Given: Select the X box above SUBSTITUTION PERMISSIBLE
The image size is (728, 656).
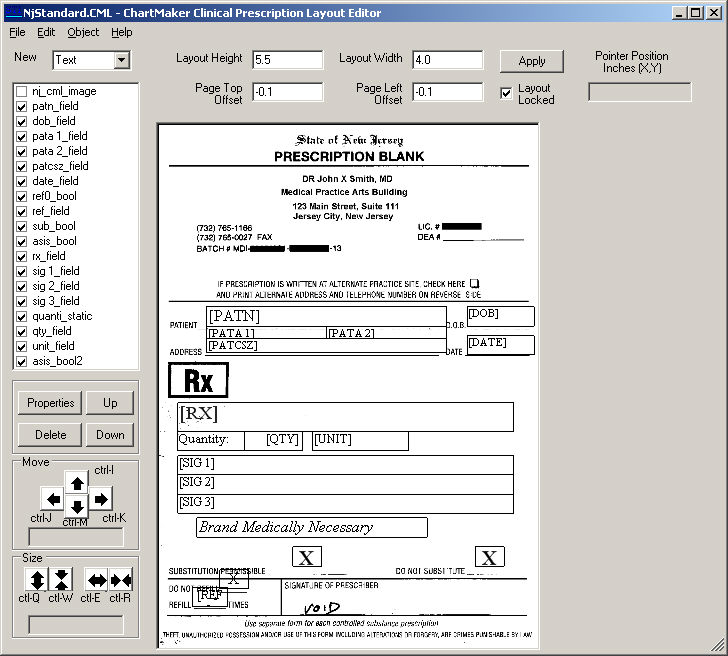Looking at the screenshot, I should coord(307,557).
